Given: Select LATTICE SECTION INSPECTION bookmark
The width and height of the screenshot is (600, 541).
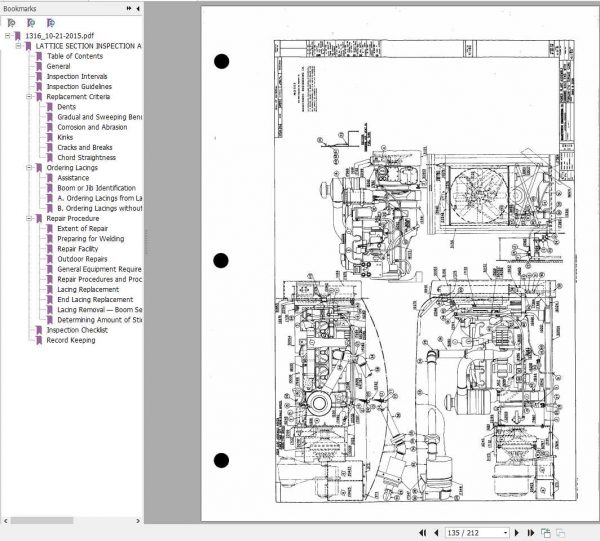Looking at the screenshot, I should coord(89,46).
